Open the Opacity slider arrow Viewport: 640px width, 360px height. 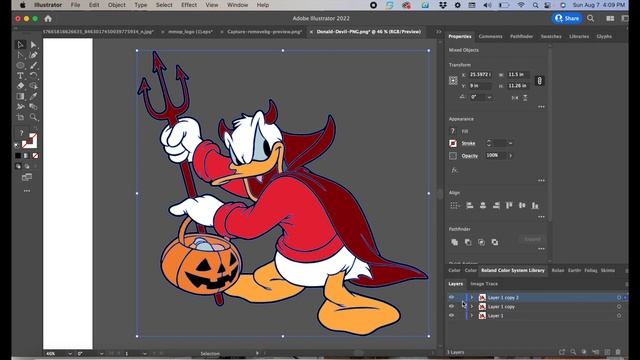click(x=511, y=156)
